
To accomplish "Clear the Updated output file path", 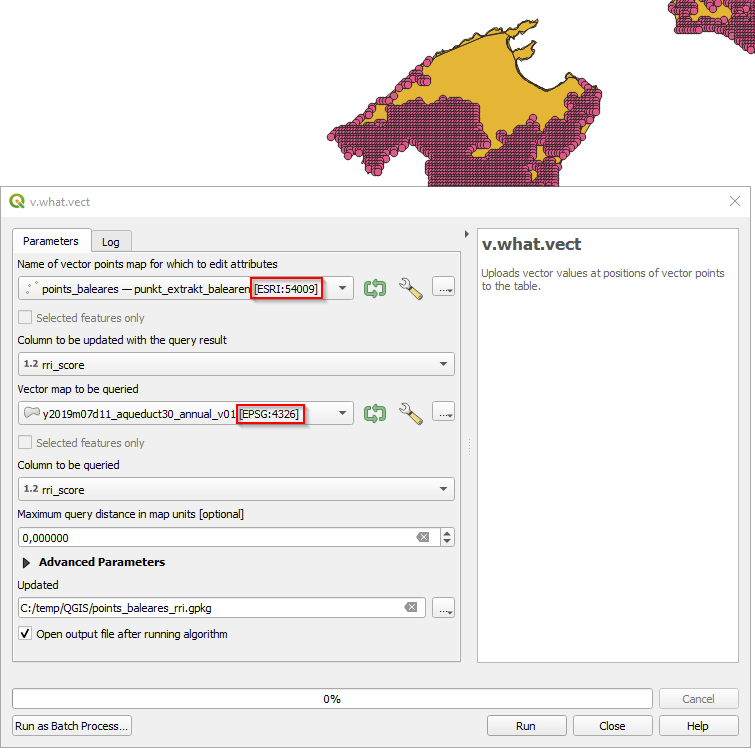I will pos(411,607).
